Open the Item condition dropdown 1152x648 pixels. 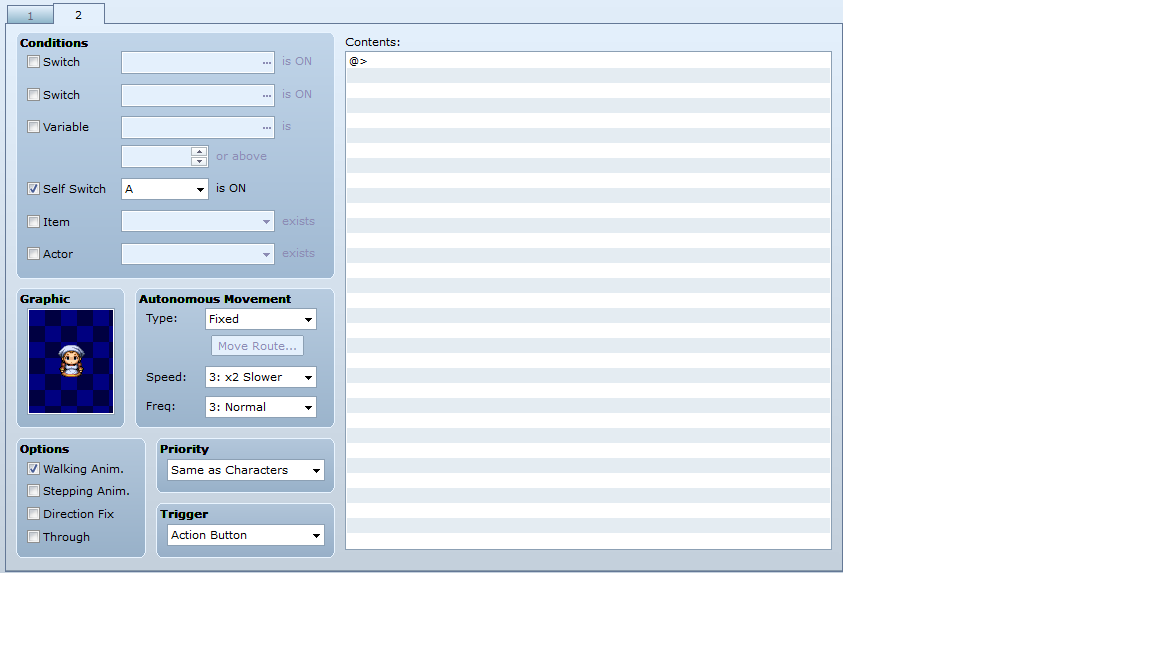(198, 221)
